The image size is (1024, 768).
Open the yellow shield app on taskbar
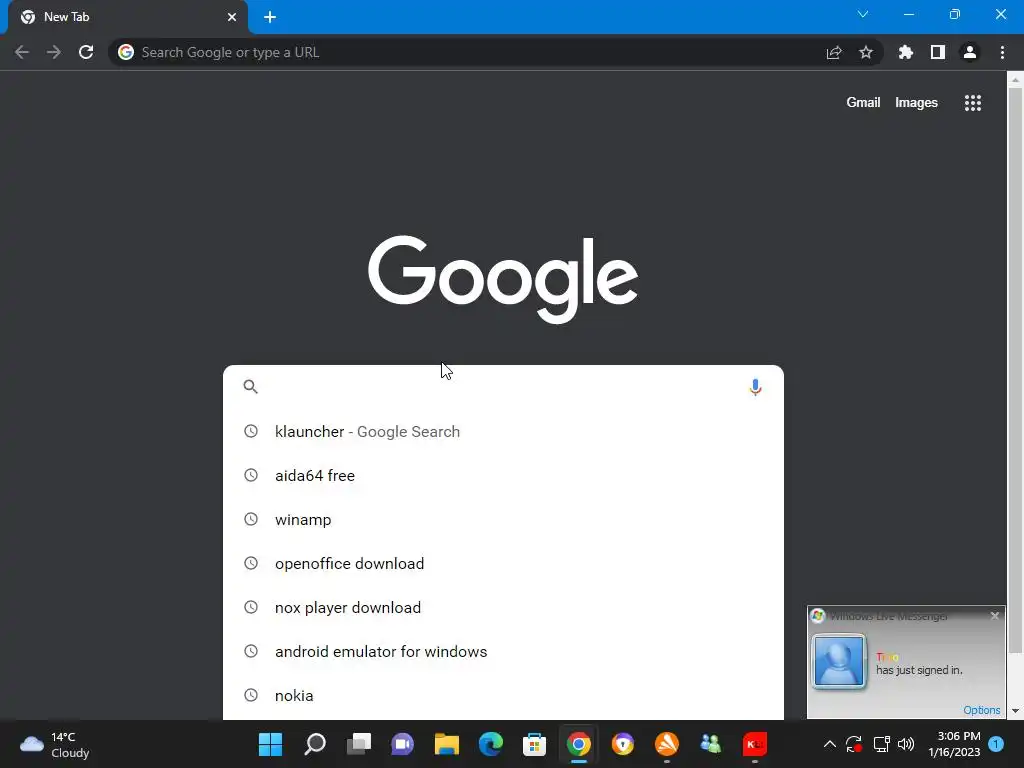pos(622,744)
